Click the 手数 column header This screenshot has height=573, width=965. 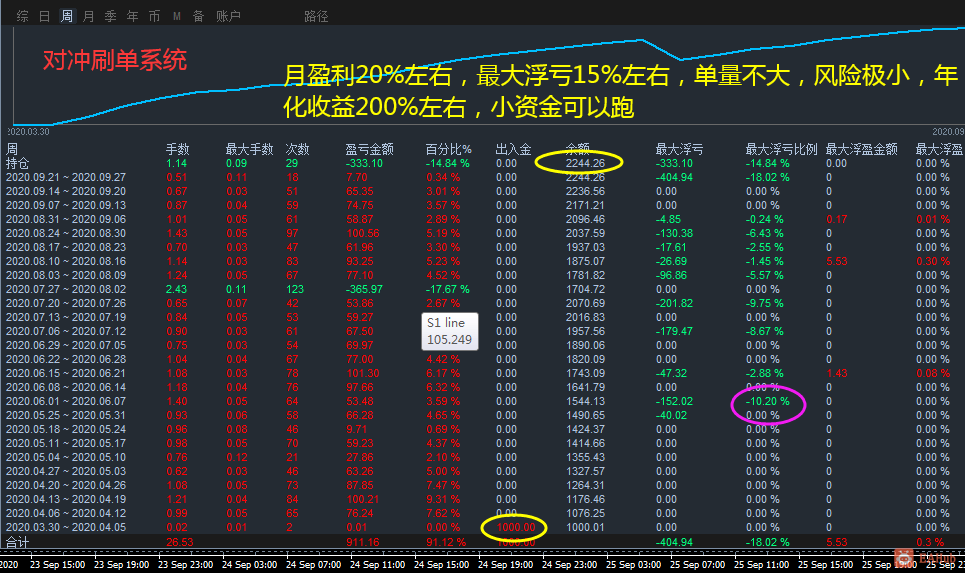pos(178,149)
